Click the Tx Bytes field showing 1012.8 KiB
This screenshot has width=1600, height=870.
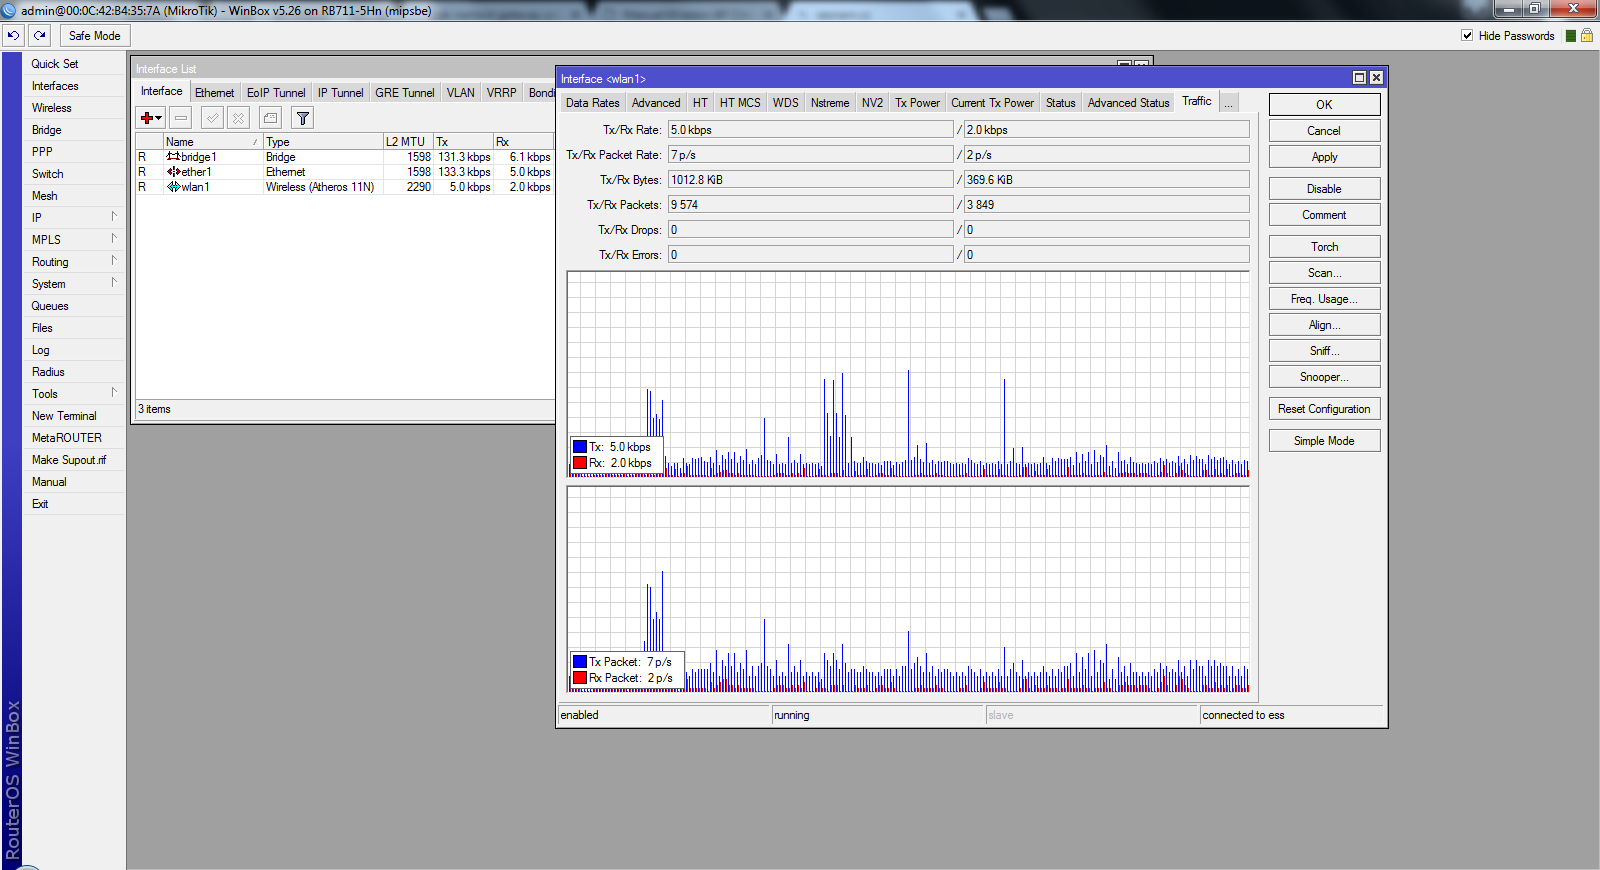[811, 180]
